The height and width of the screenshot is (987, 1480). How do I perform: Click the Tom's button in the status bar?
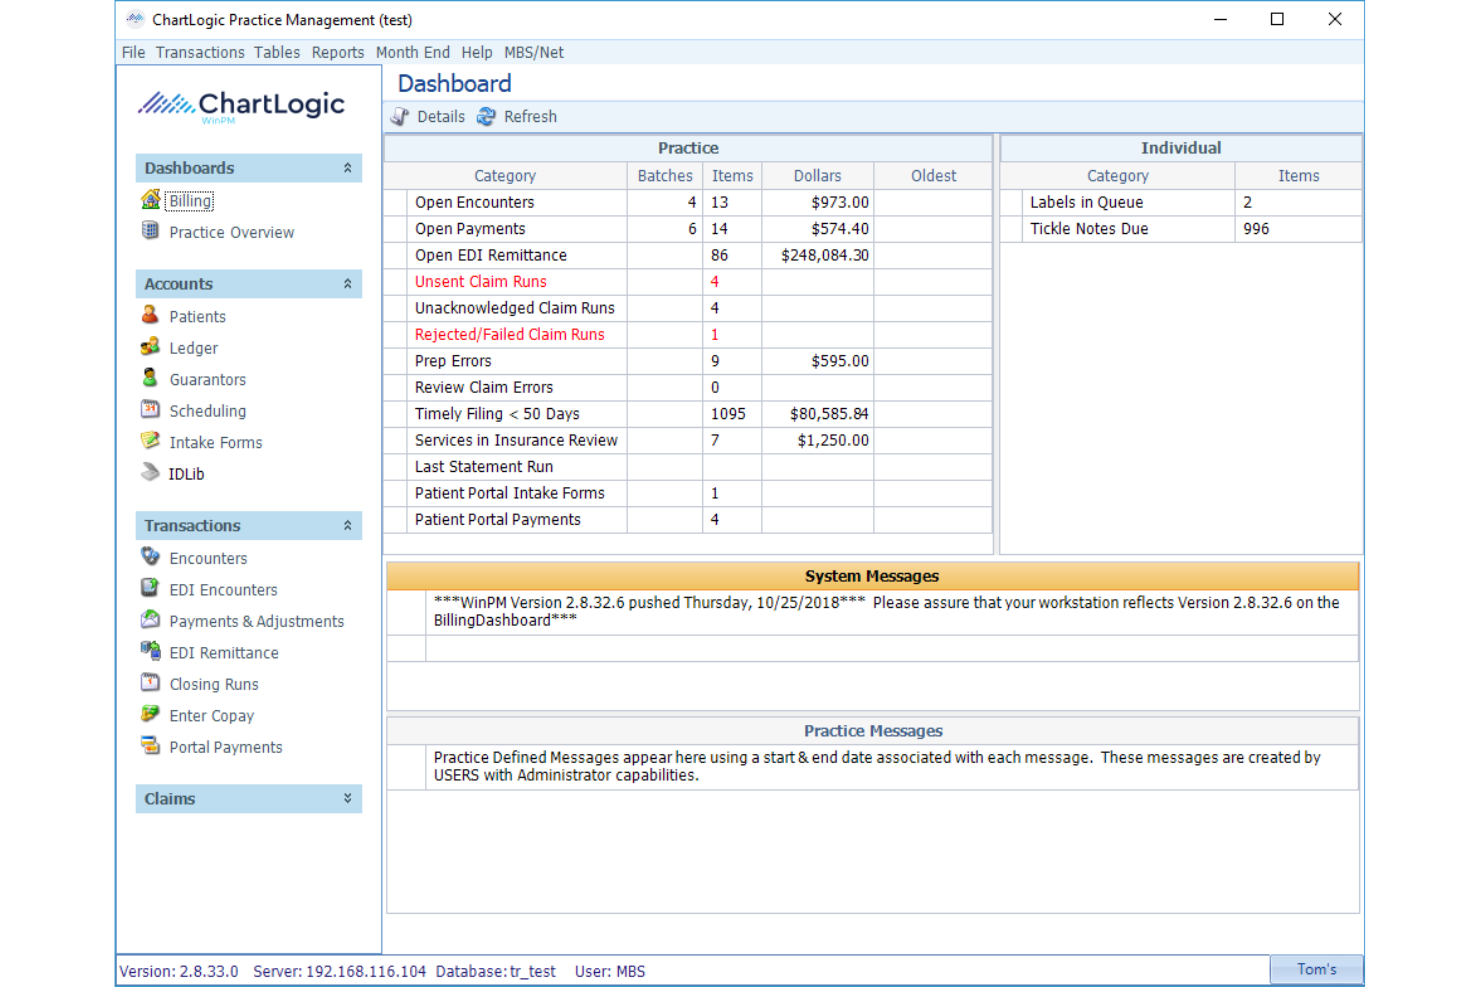[x=1316, y=968]
